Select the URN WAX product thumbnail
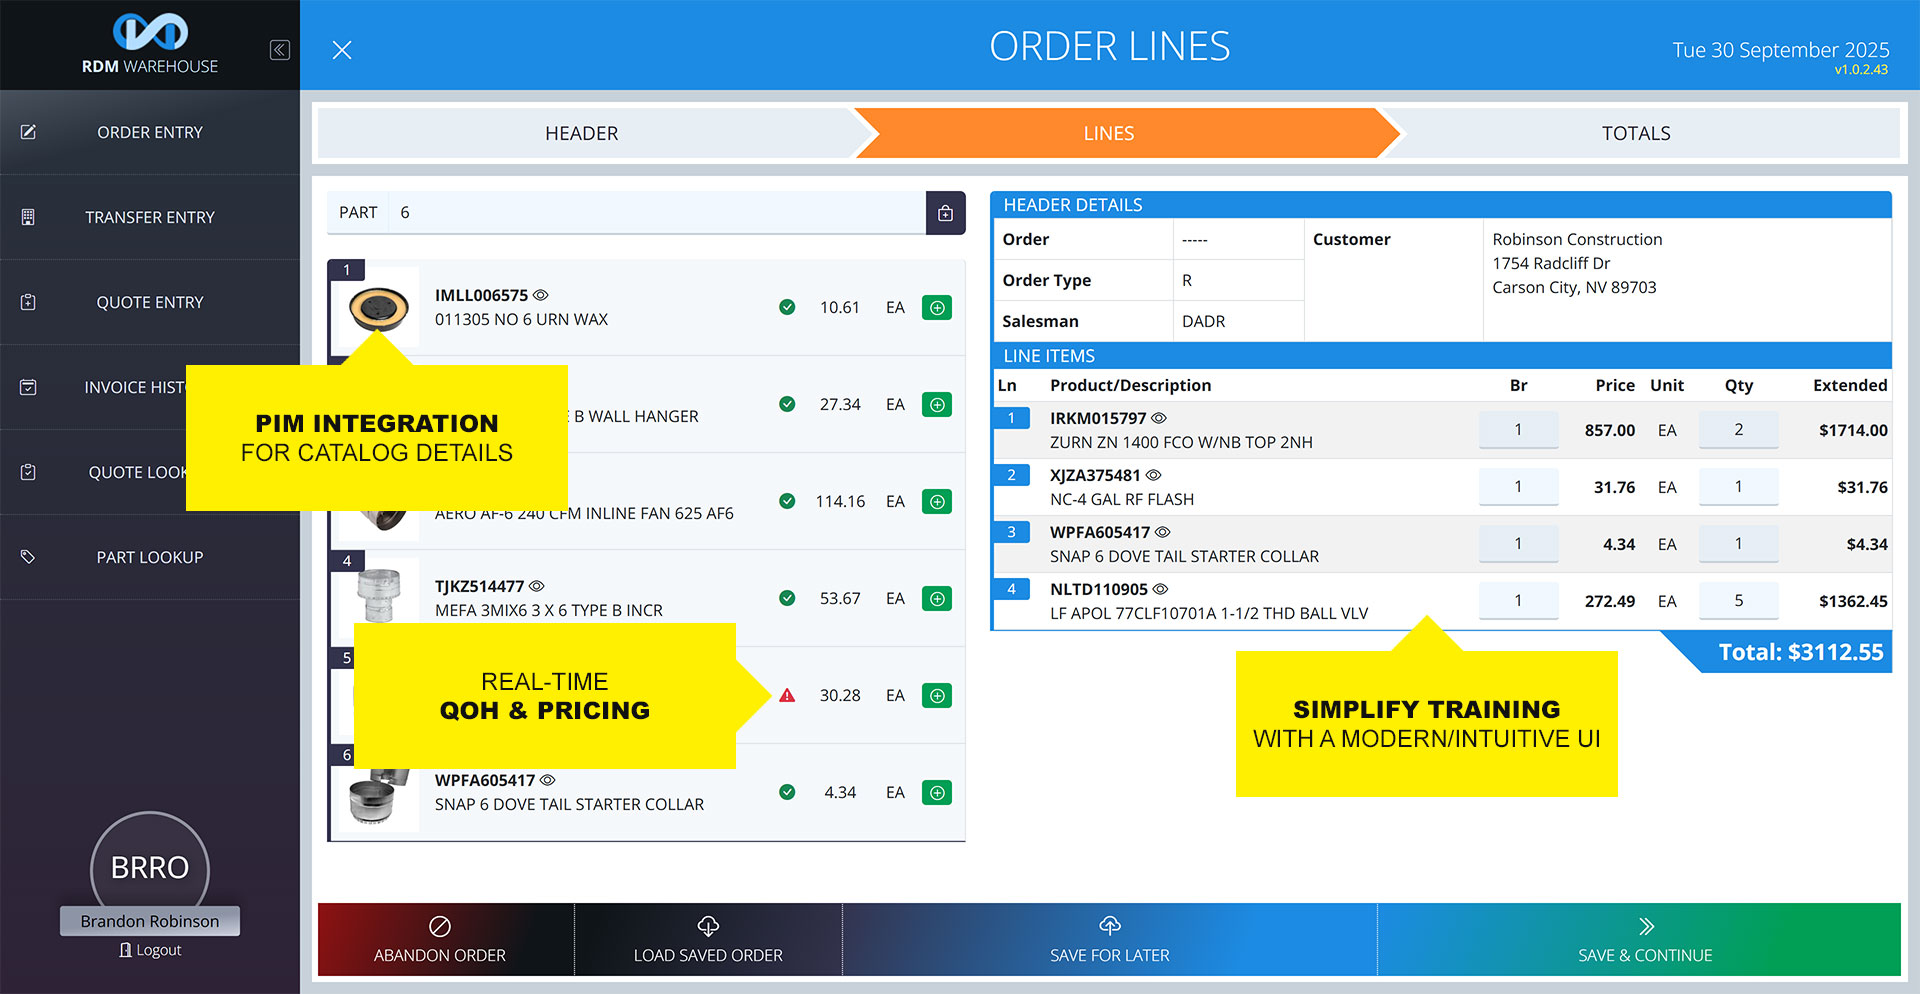 click(x=378, y=308)
